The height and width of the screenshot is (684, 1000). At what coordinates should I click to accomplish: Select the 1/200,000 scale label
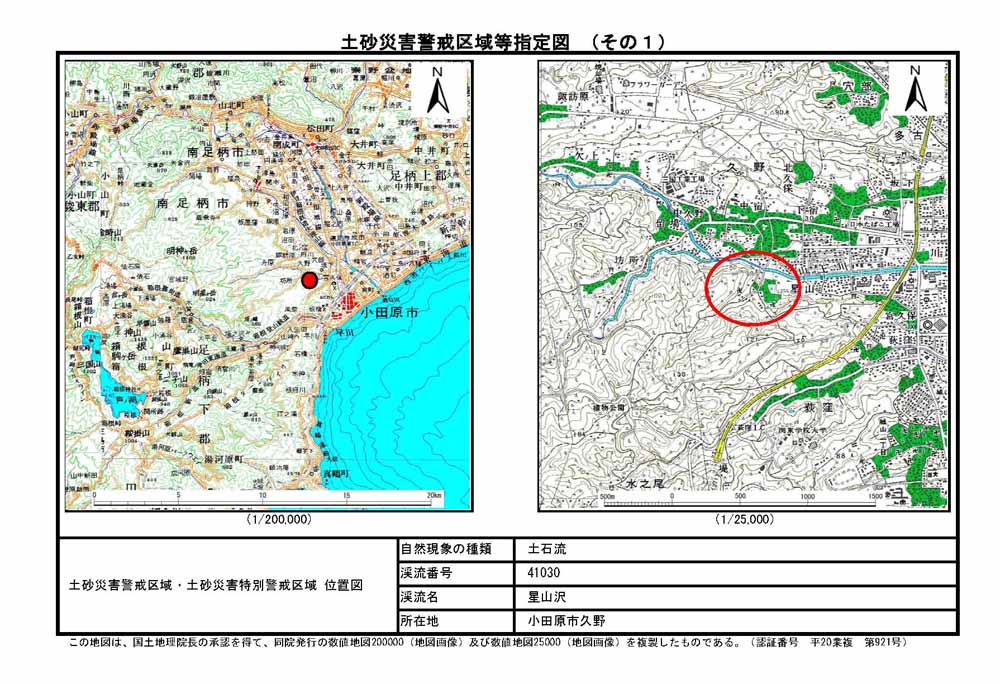[x=278, y=520]
